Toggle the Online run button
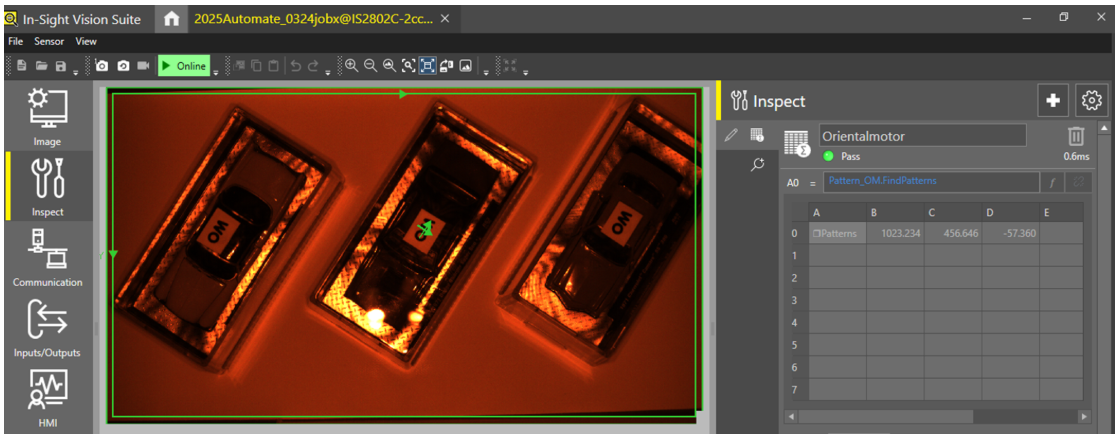Screen dimensions: 1118x437 (x=184, y=66)
